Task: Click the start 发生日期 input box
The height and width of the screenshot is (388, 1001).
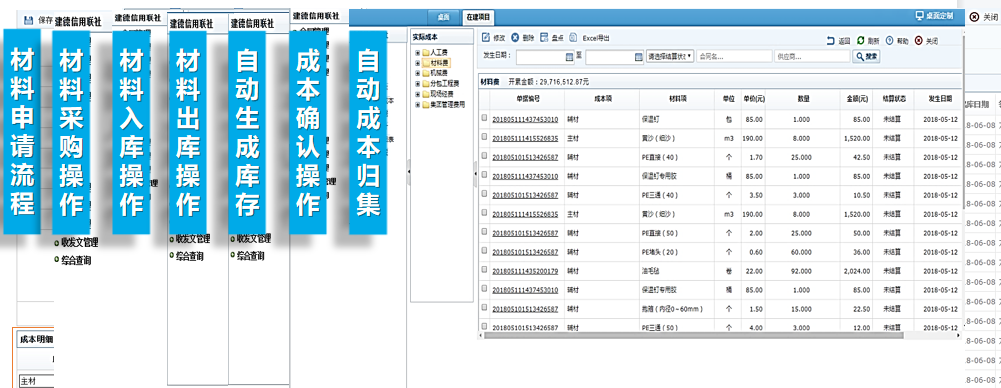Action: tap(545, 57)
